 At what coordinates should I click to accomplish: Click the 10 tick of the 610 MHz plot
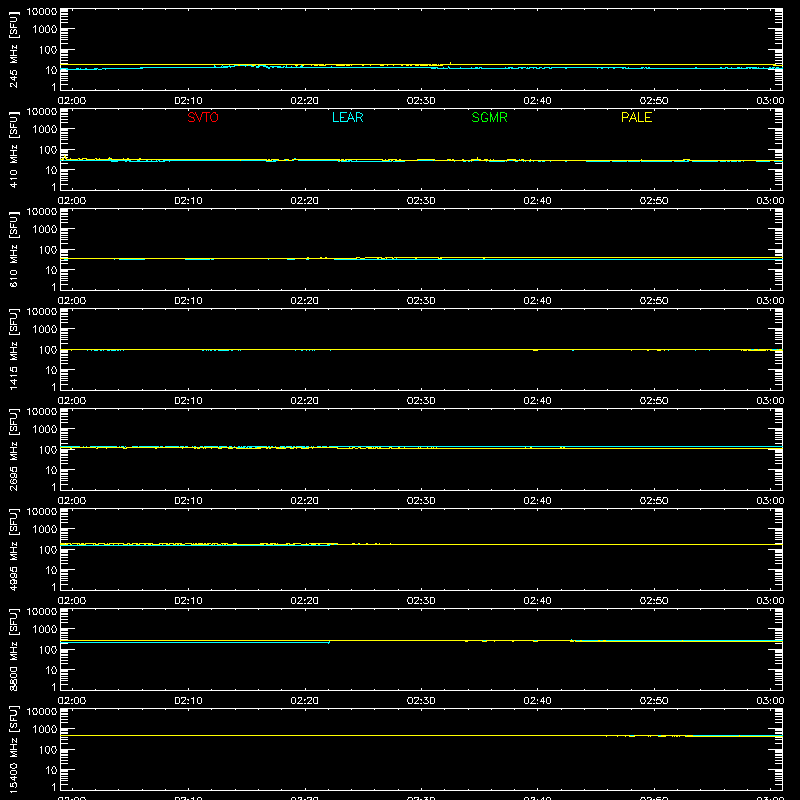tap(51, 270)
